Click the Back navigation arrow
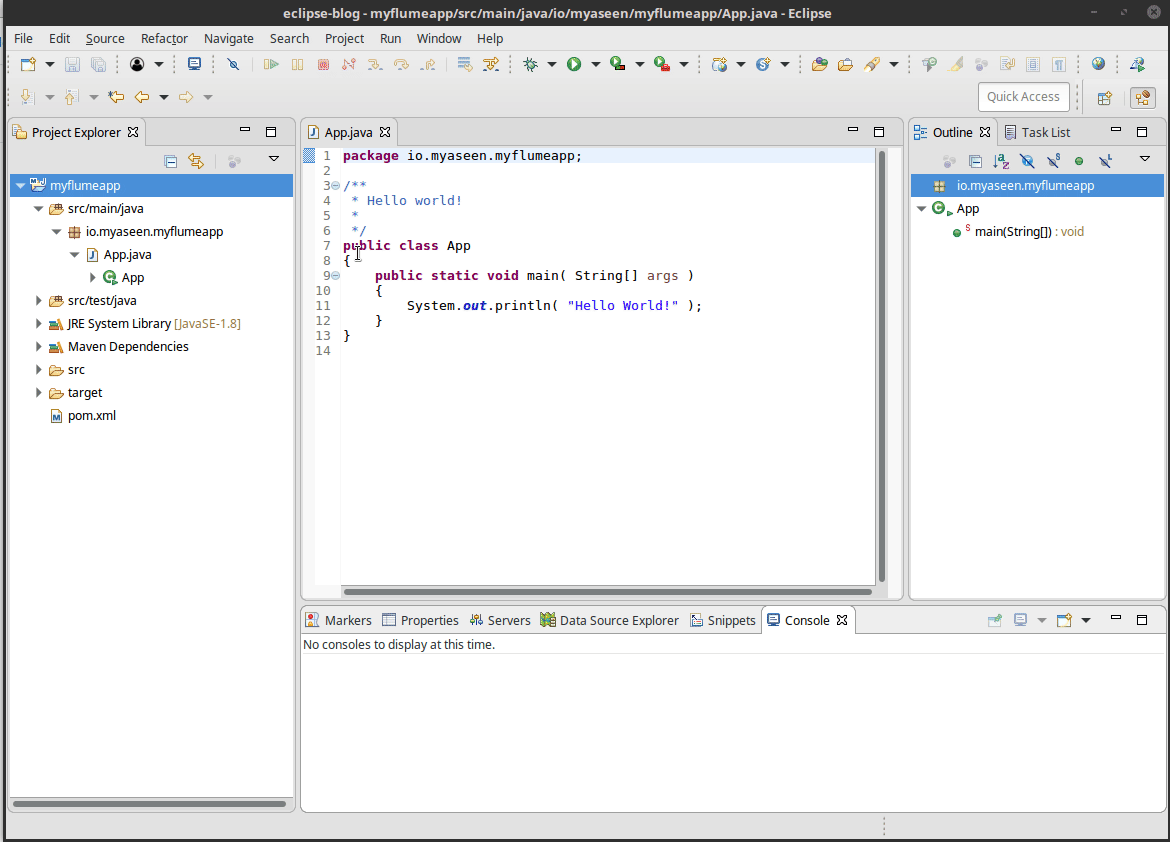 [x=142, y=96]
